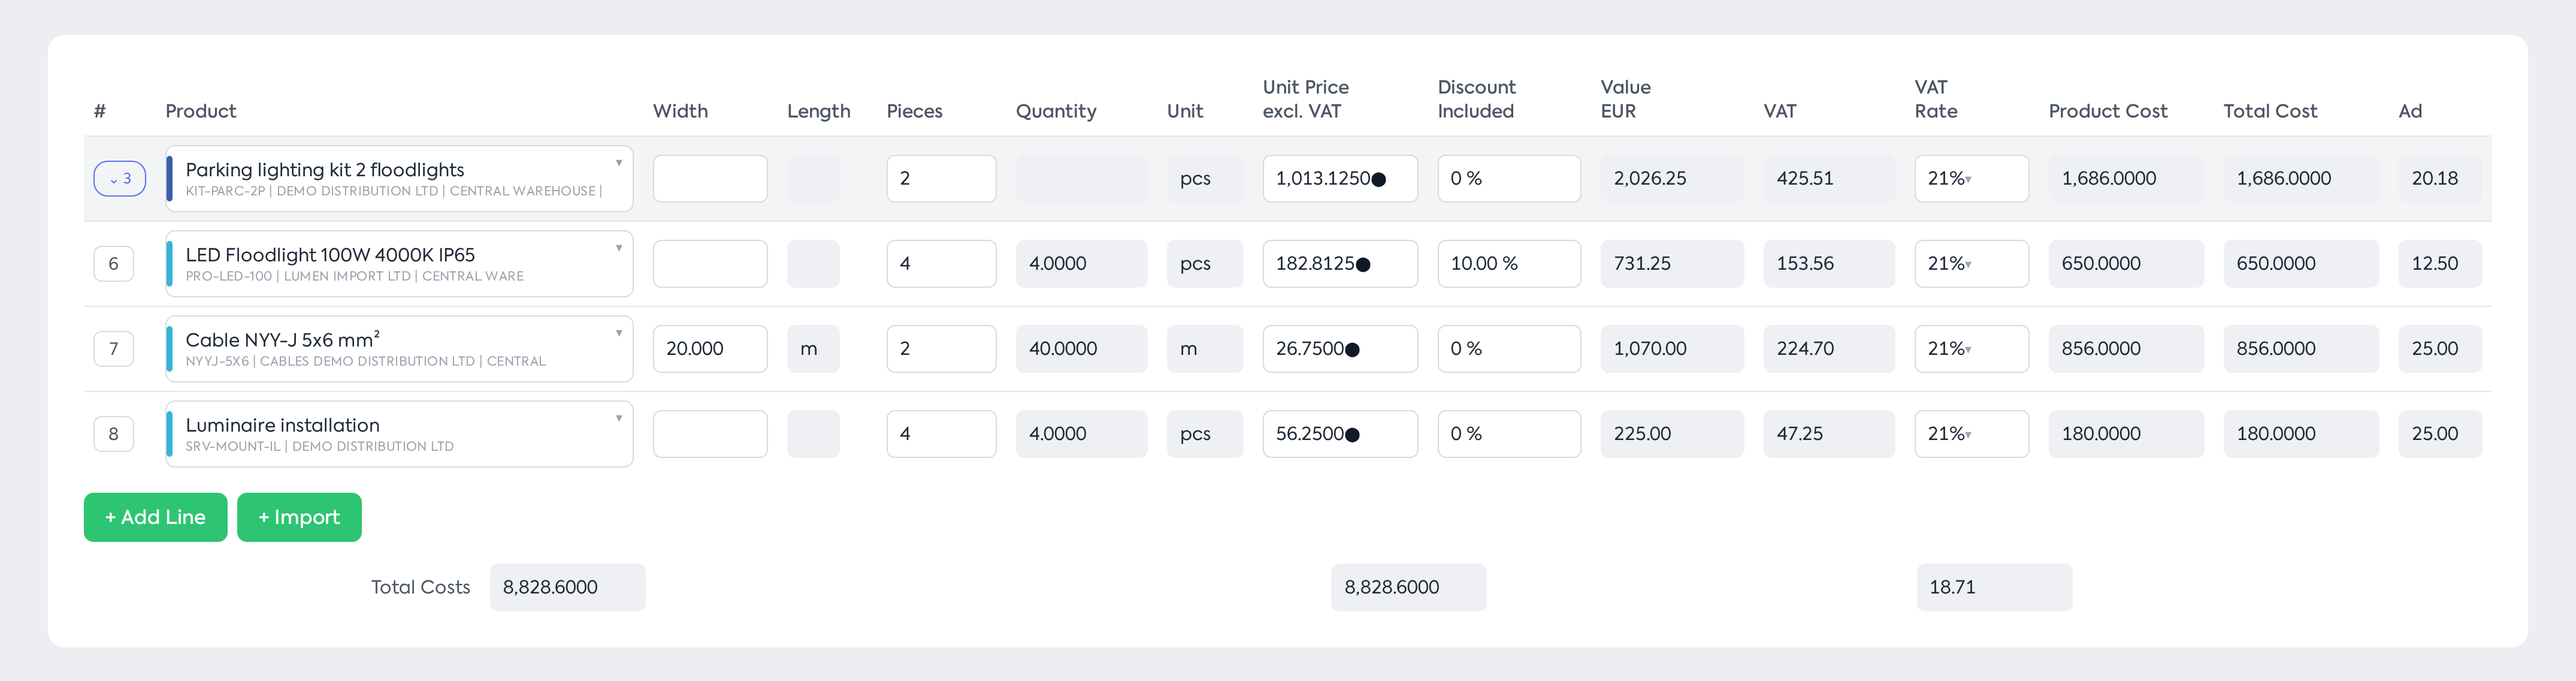Click Product Cost cell 856.0000
The width and height of the screenshot is (2576, 681).
pyautogui.click(x=2126, y=349)
